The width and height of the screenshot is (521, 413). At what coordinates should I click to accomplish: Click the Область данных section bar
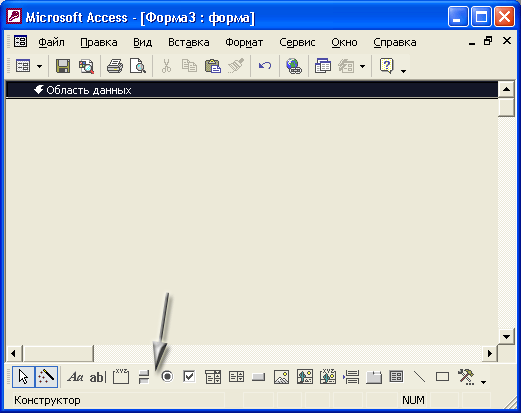[252, 90]
